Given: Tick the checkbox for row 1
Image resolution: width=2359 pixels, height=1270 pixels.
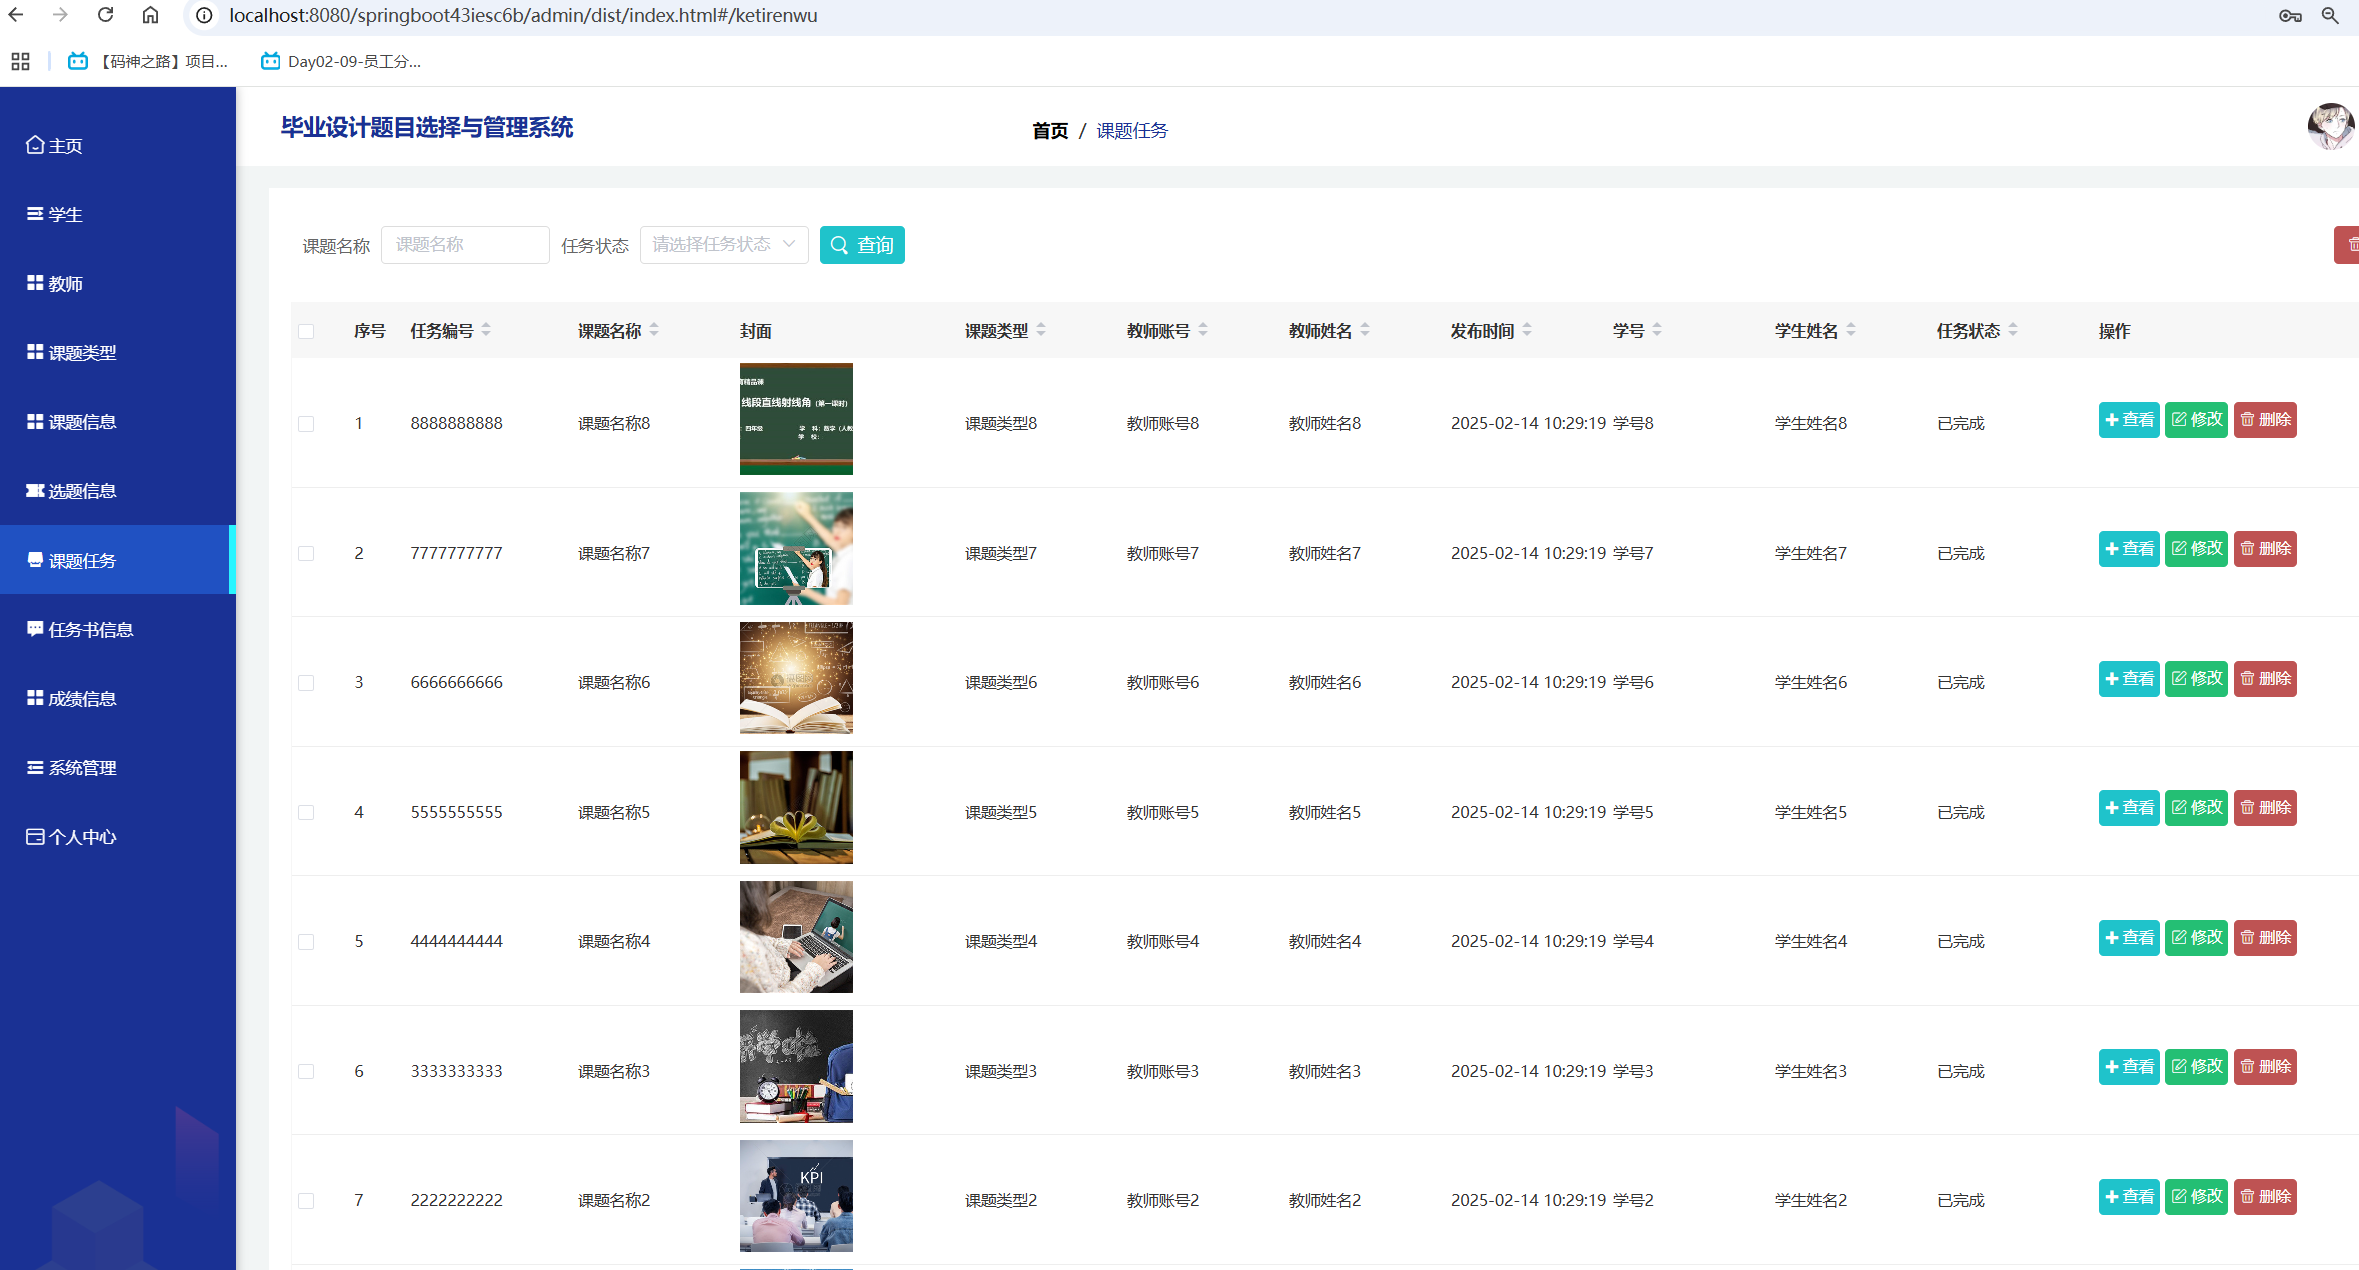Looking at the screenshot, I should point(306,424).
